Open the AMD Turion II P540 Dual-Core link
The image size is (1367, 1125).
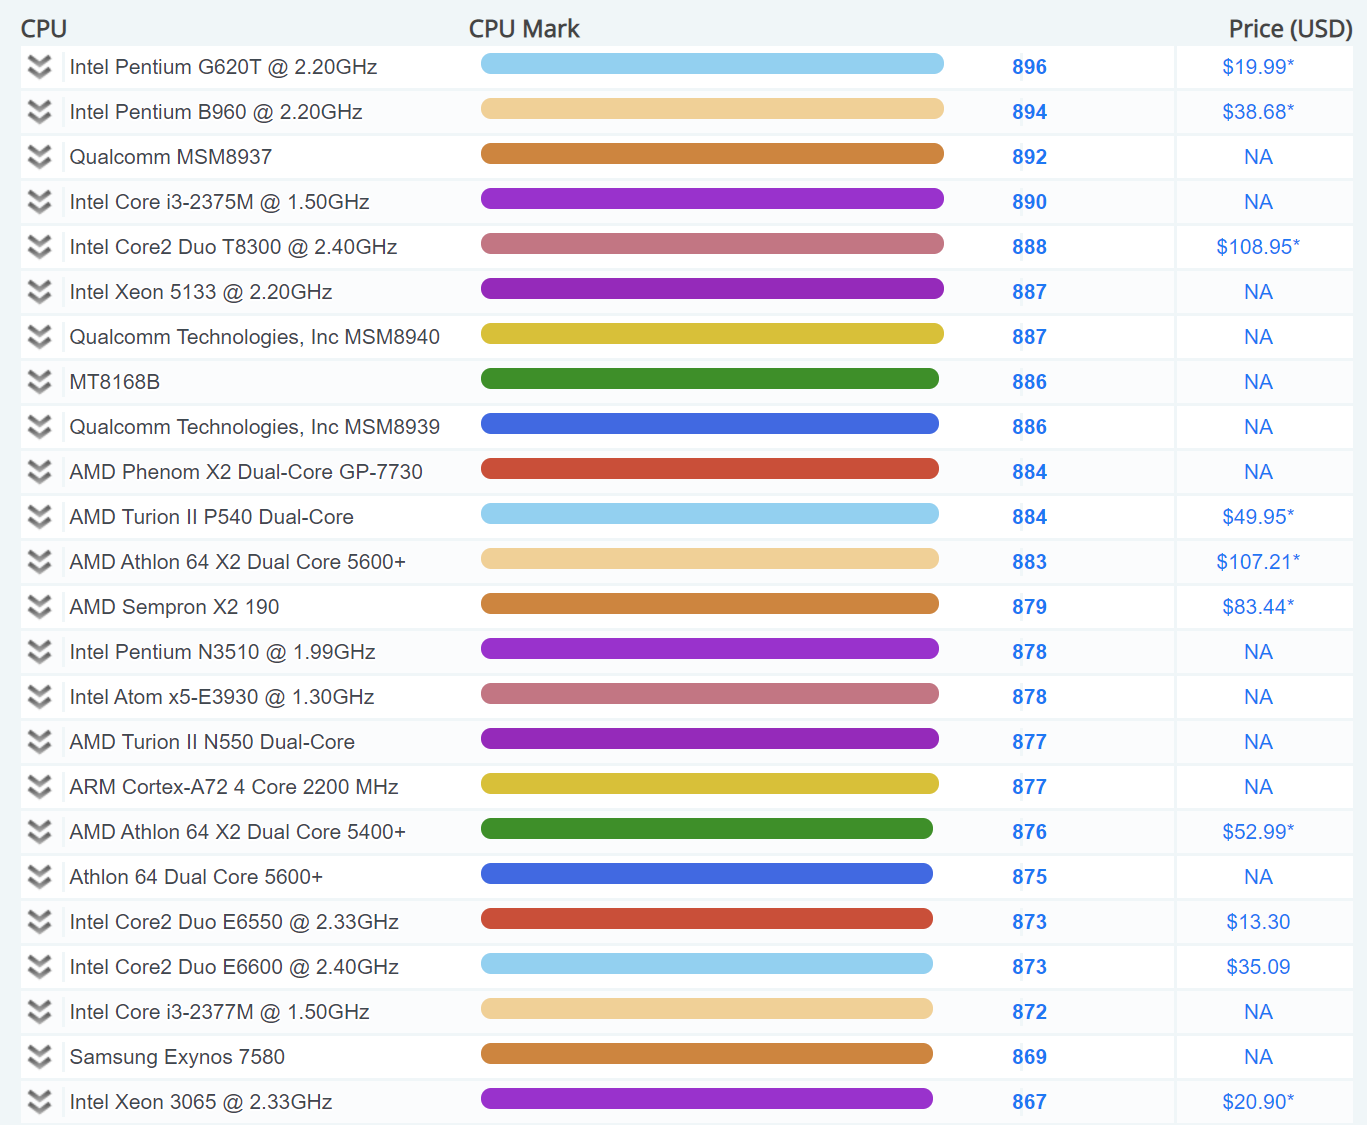[211, 517]
